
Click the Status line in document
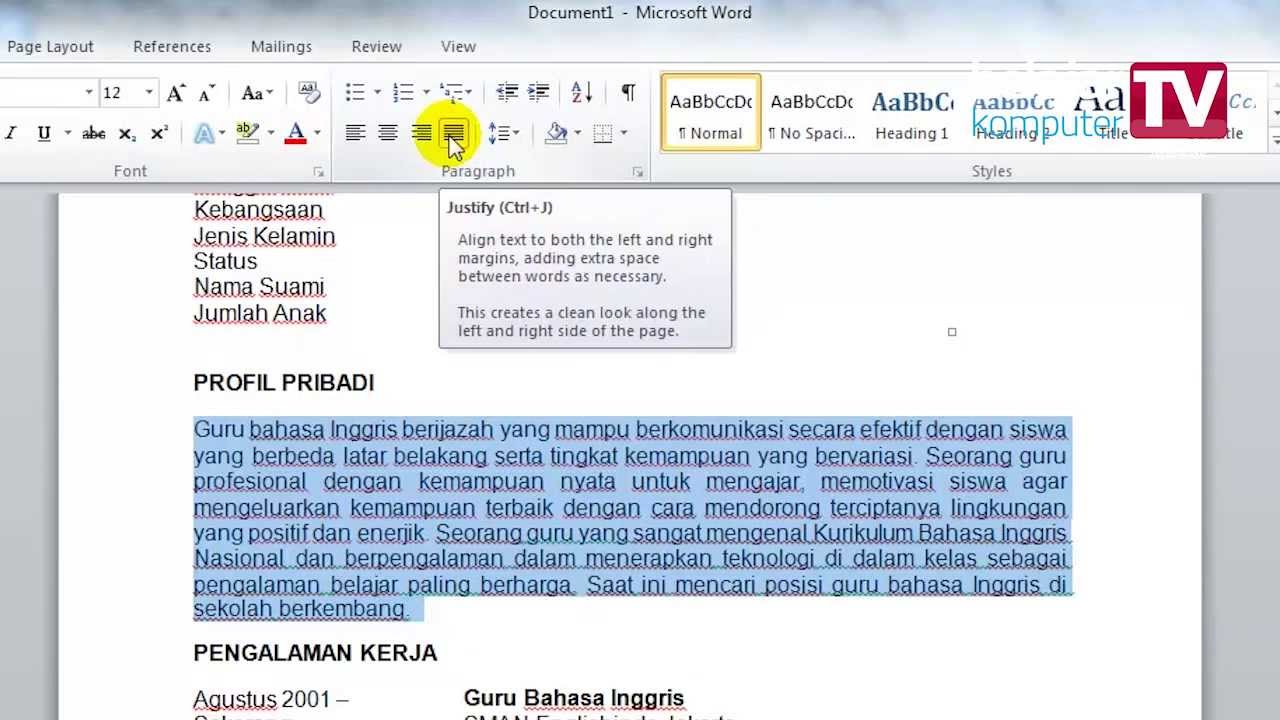pos(225,261)
